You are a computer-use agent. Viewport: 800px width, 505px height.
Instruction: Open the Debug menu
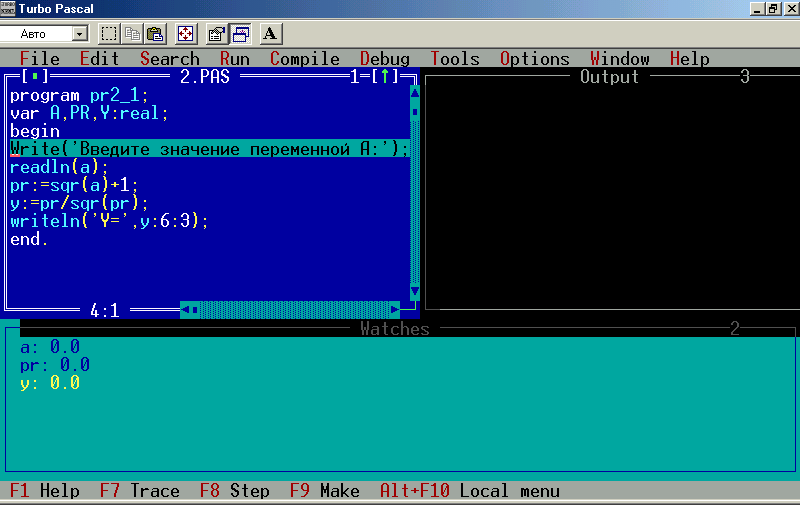pyautogui.click(x=385, y=59)
